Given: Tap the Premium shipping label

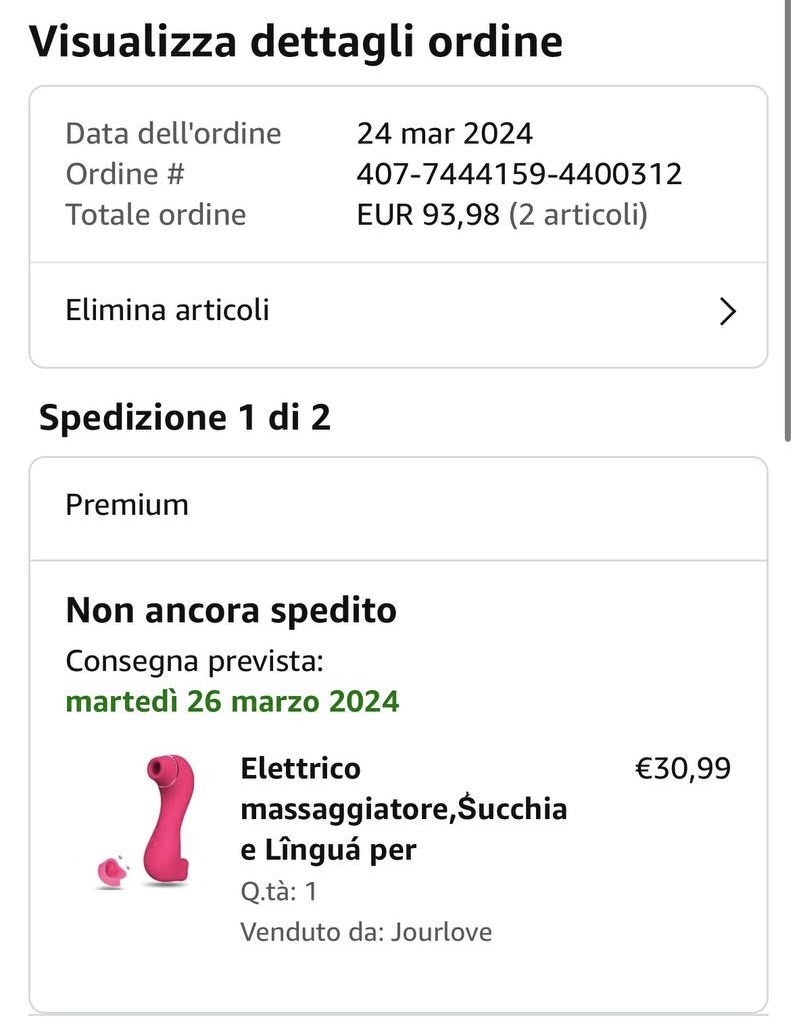Looking at the screenshot, I should [127, 505].
